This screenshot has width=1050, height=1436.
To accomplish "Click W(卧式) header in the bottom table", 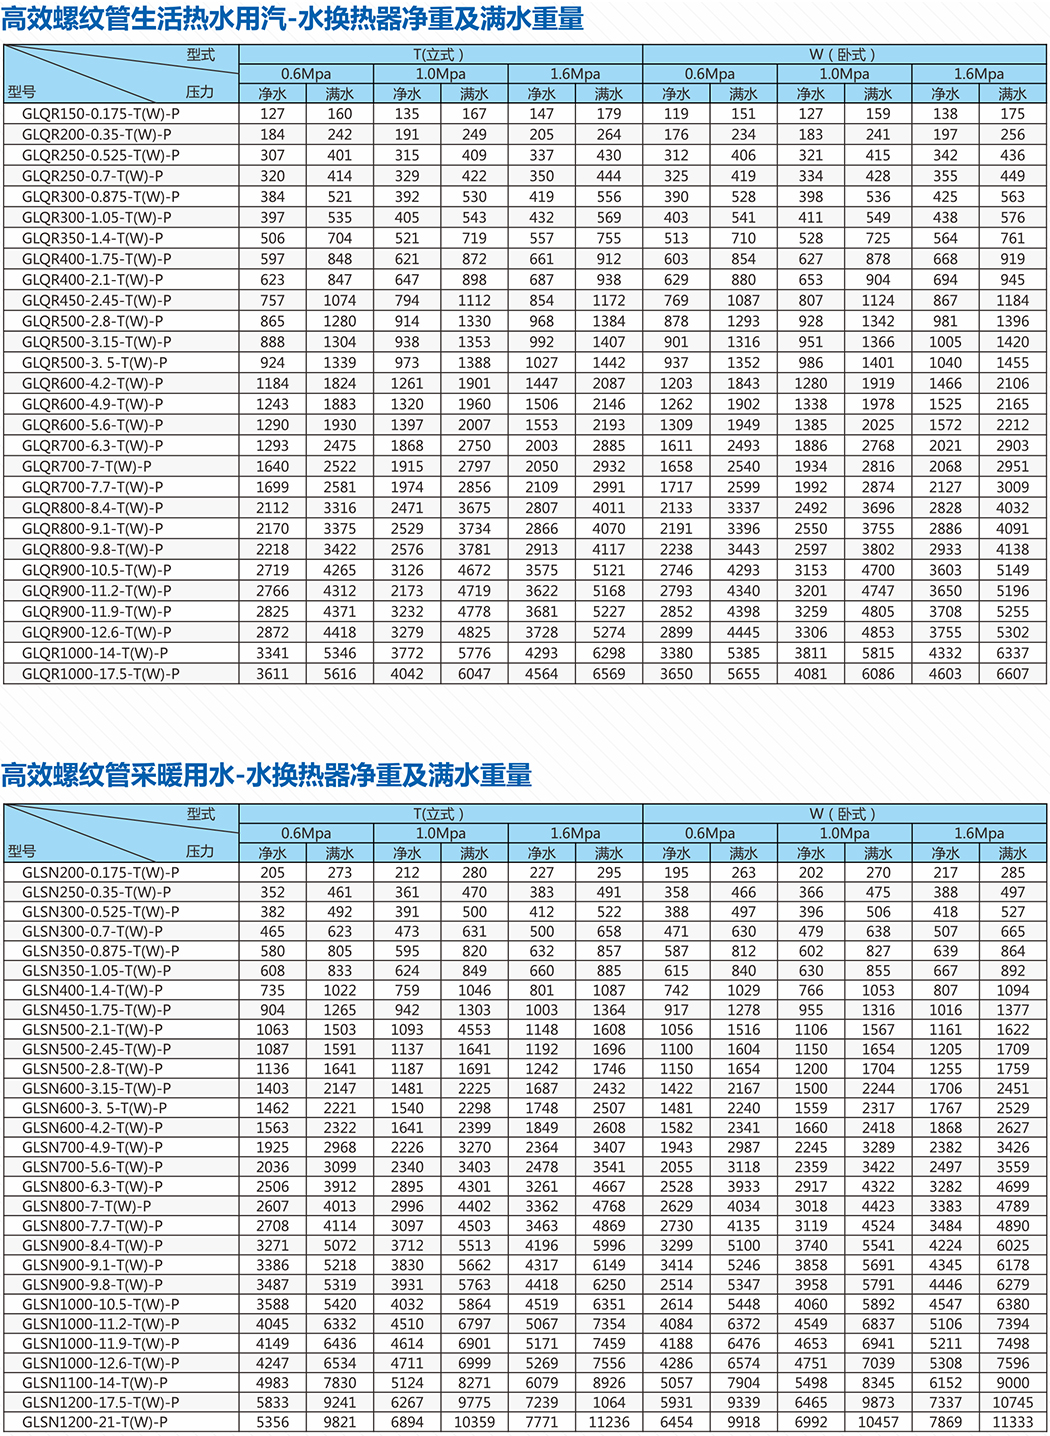I will coord(843,814).
